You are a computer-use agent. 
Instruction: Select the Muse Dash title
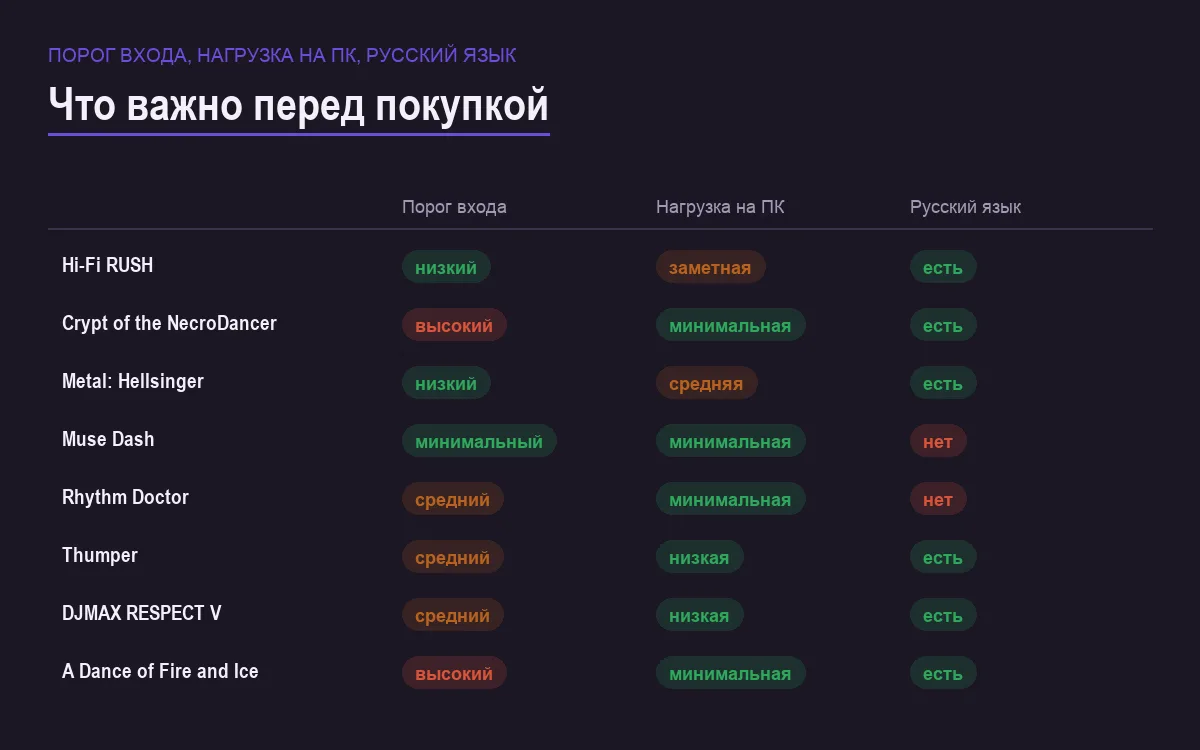[x=108, y=439]
